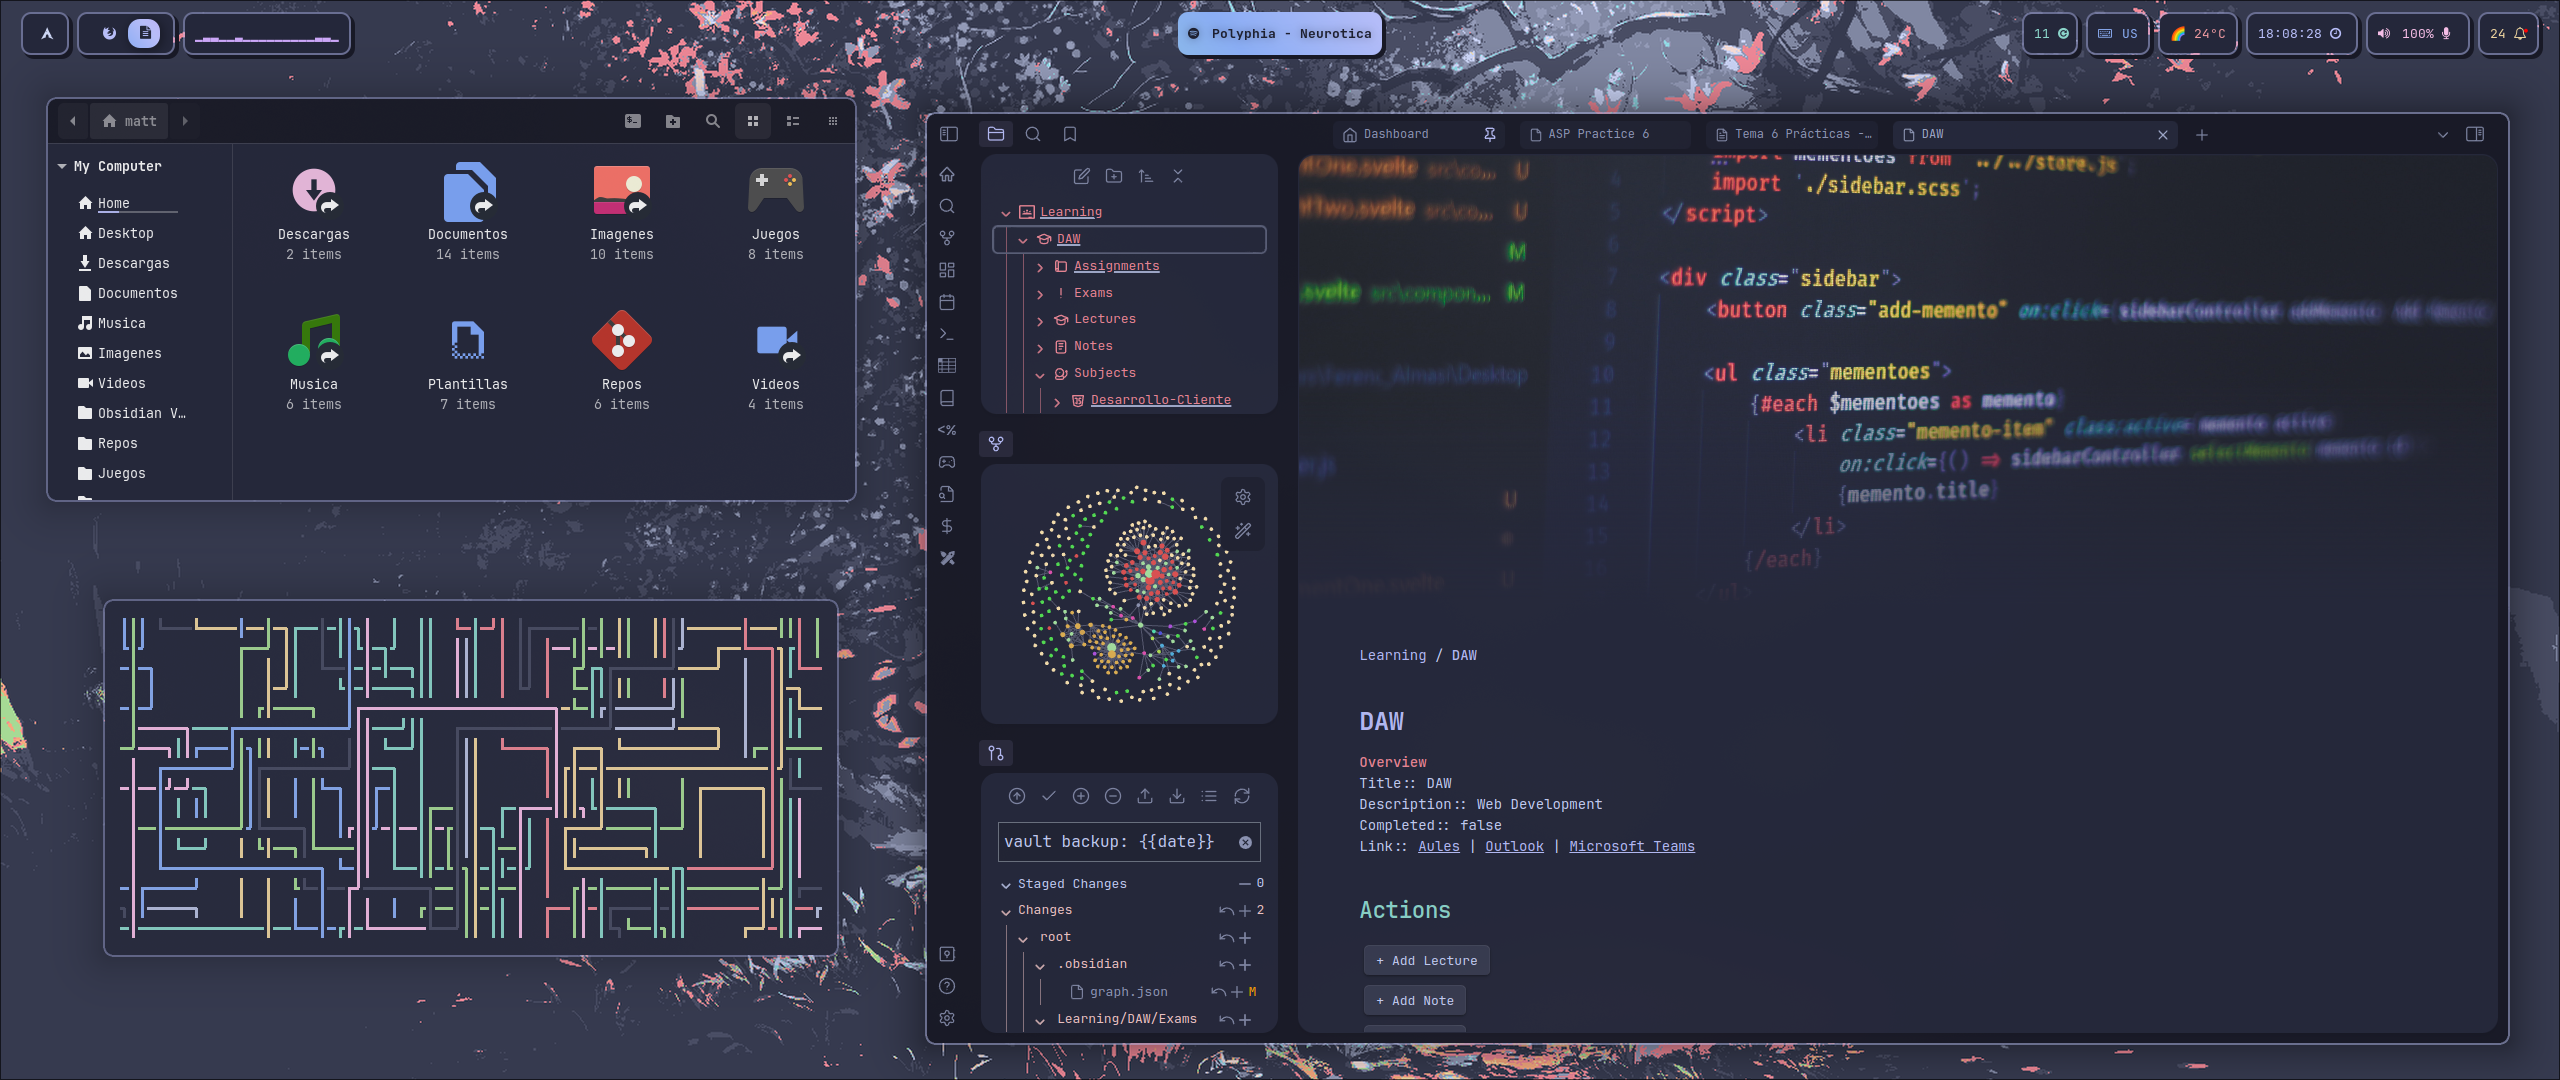Open the bookmarks panel icon
Screen dimensions: 2560x1080
1070,134
